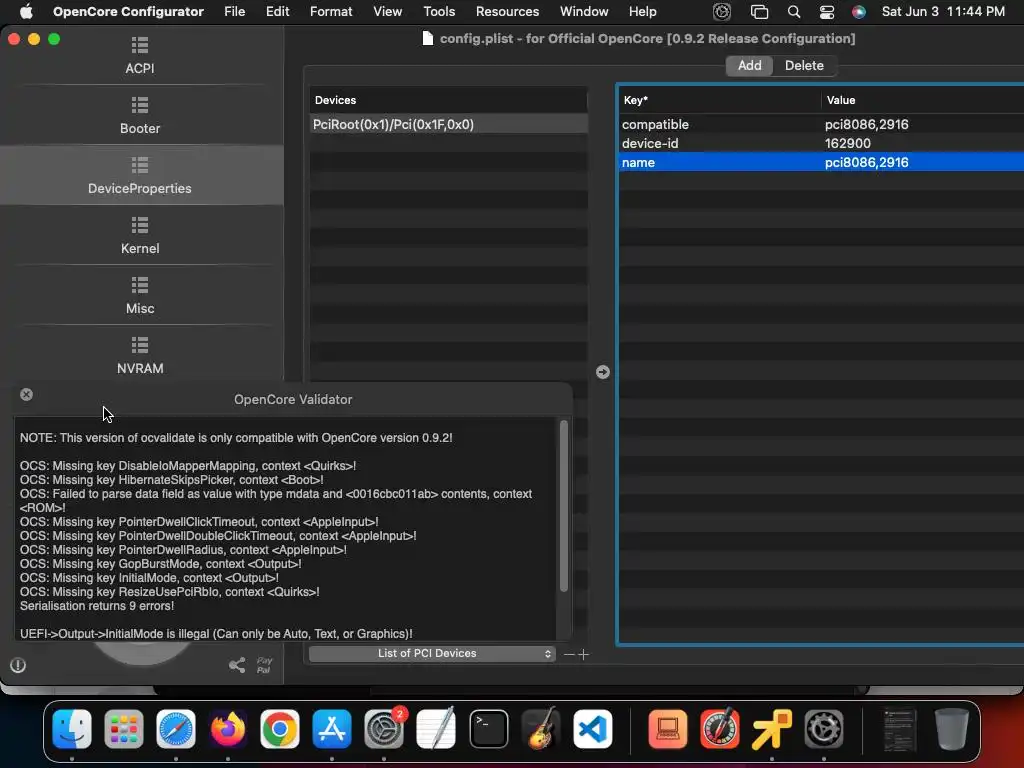Open Launchpad from the Dock
The image size is (1024, 768).
123,728
